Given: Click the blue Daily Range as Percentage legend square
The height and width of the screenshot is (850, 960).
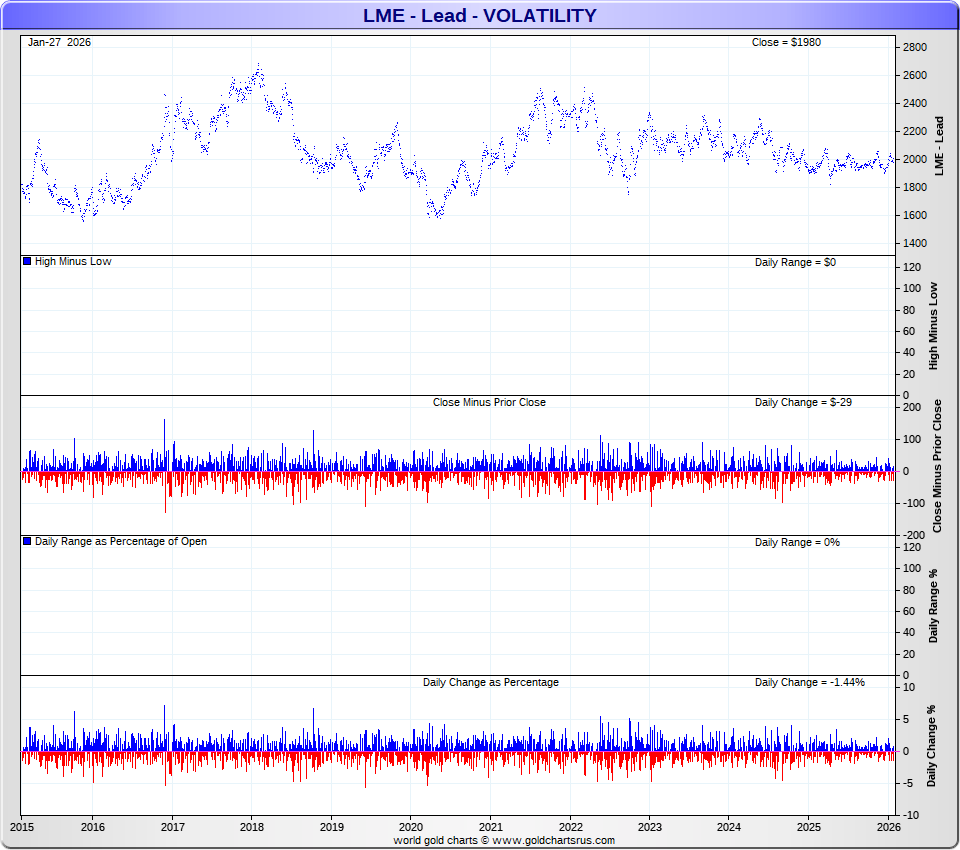Looking at the screenshot, I should tap(27, 541).
